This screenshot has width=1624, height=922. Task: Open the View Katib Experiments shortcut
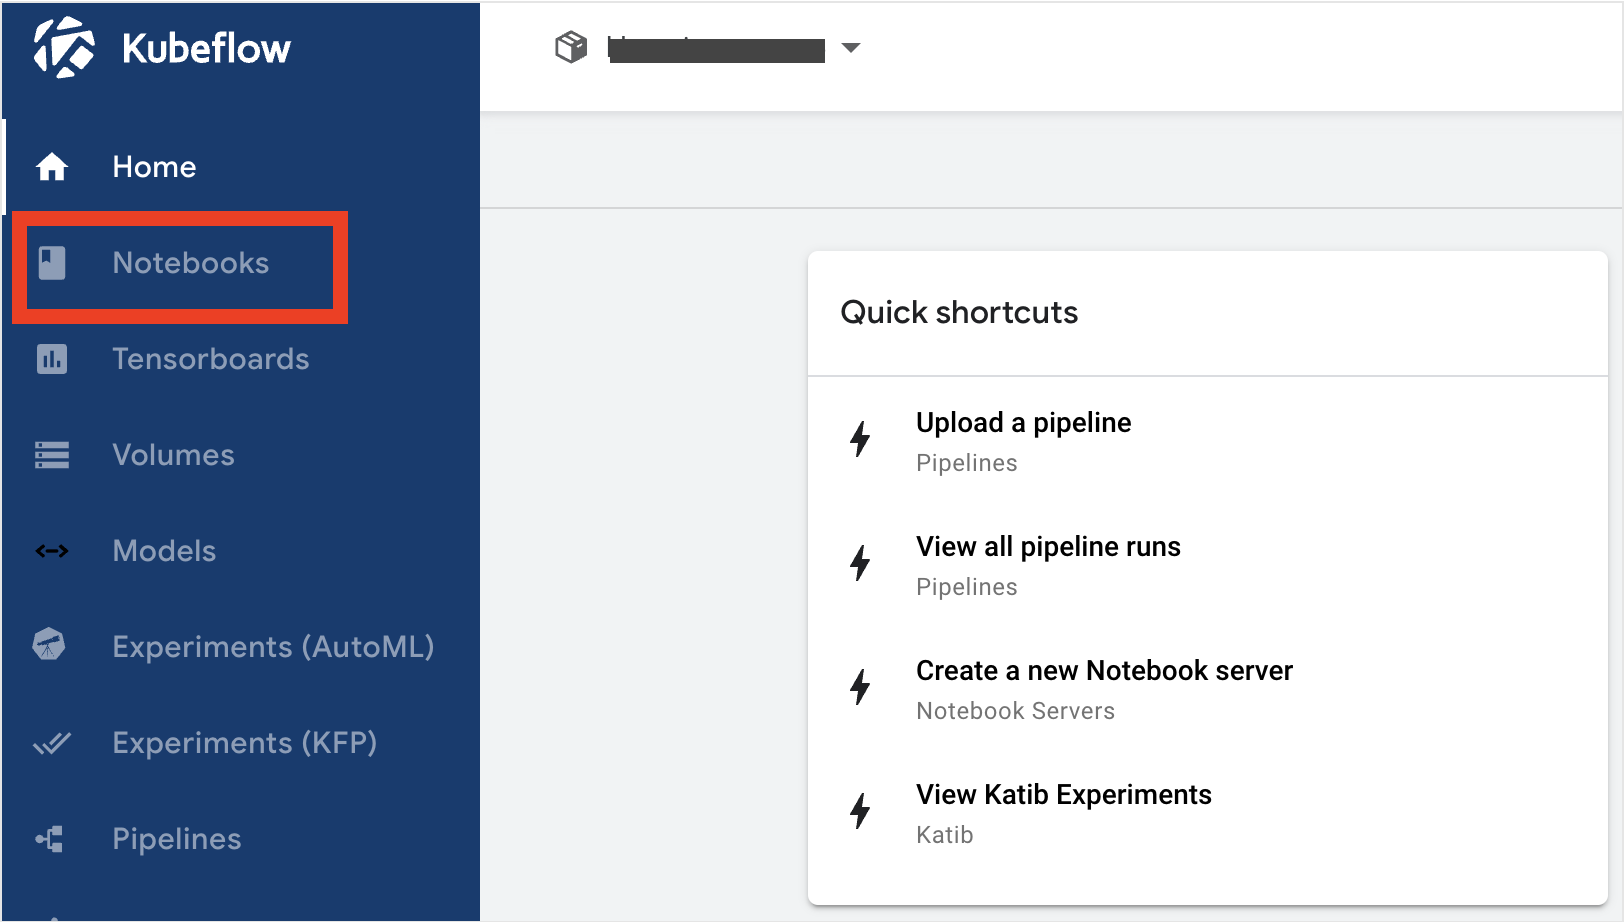tap(1063, 795)
